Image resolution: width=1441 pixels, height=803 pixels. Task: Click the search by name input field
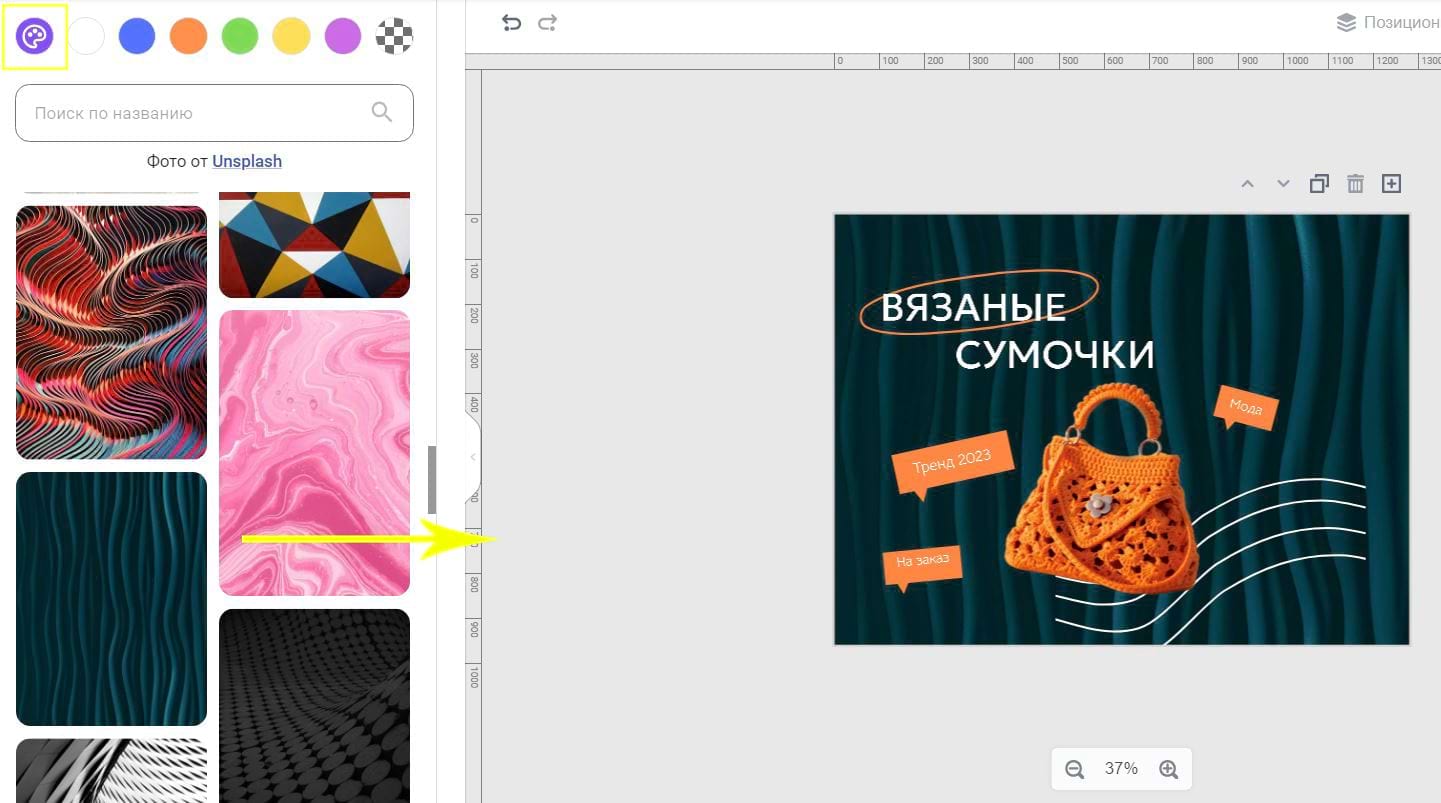pos(214,113)
